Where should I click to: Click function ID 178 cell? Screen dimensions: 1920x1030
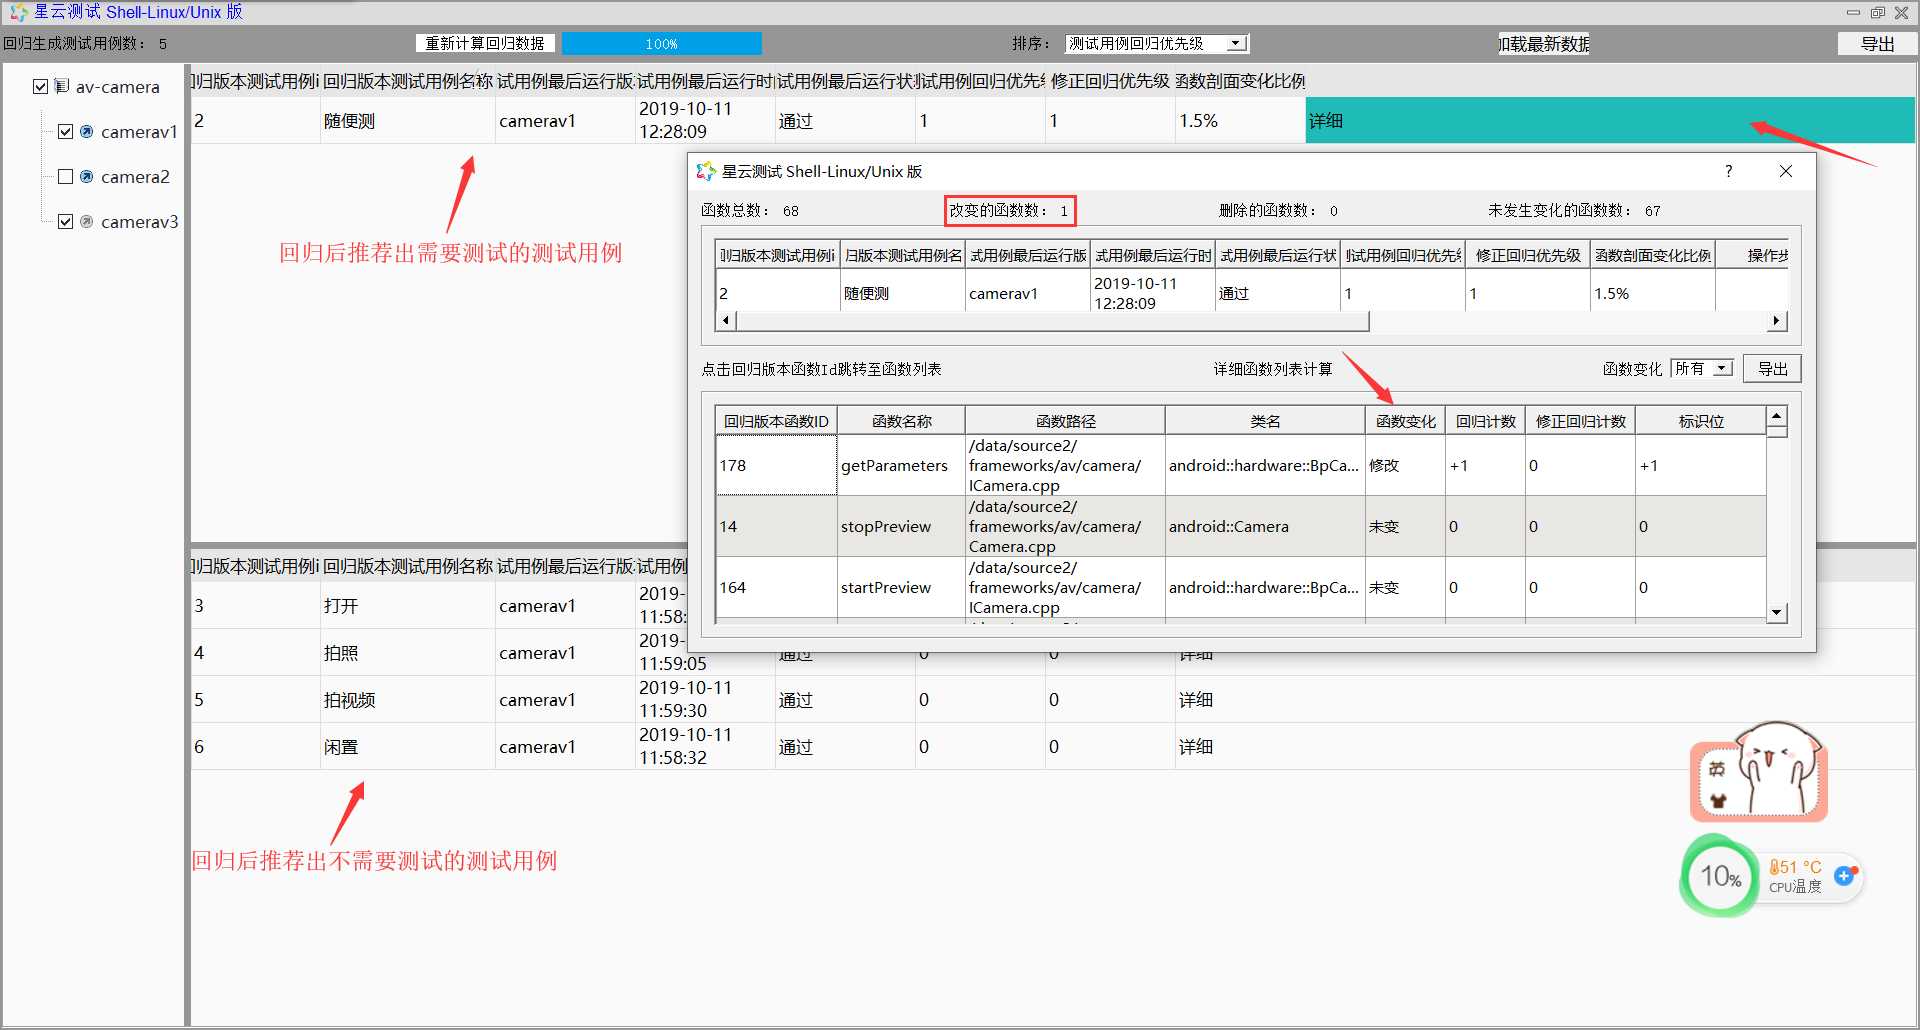[776, 465]
